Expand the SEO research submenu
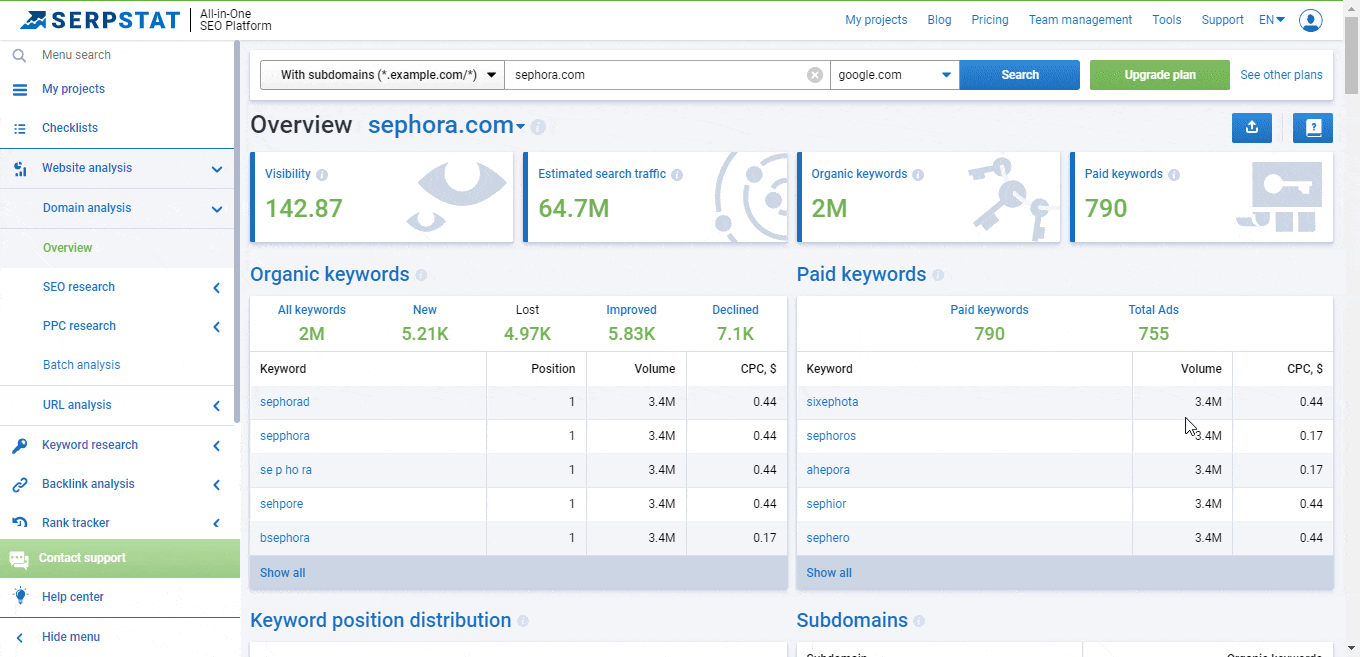Viewport: 1360px width, 657px height. click(x=217, y=288)
